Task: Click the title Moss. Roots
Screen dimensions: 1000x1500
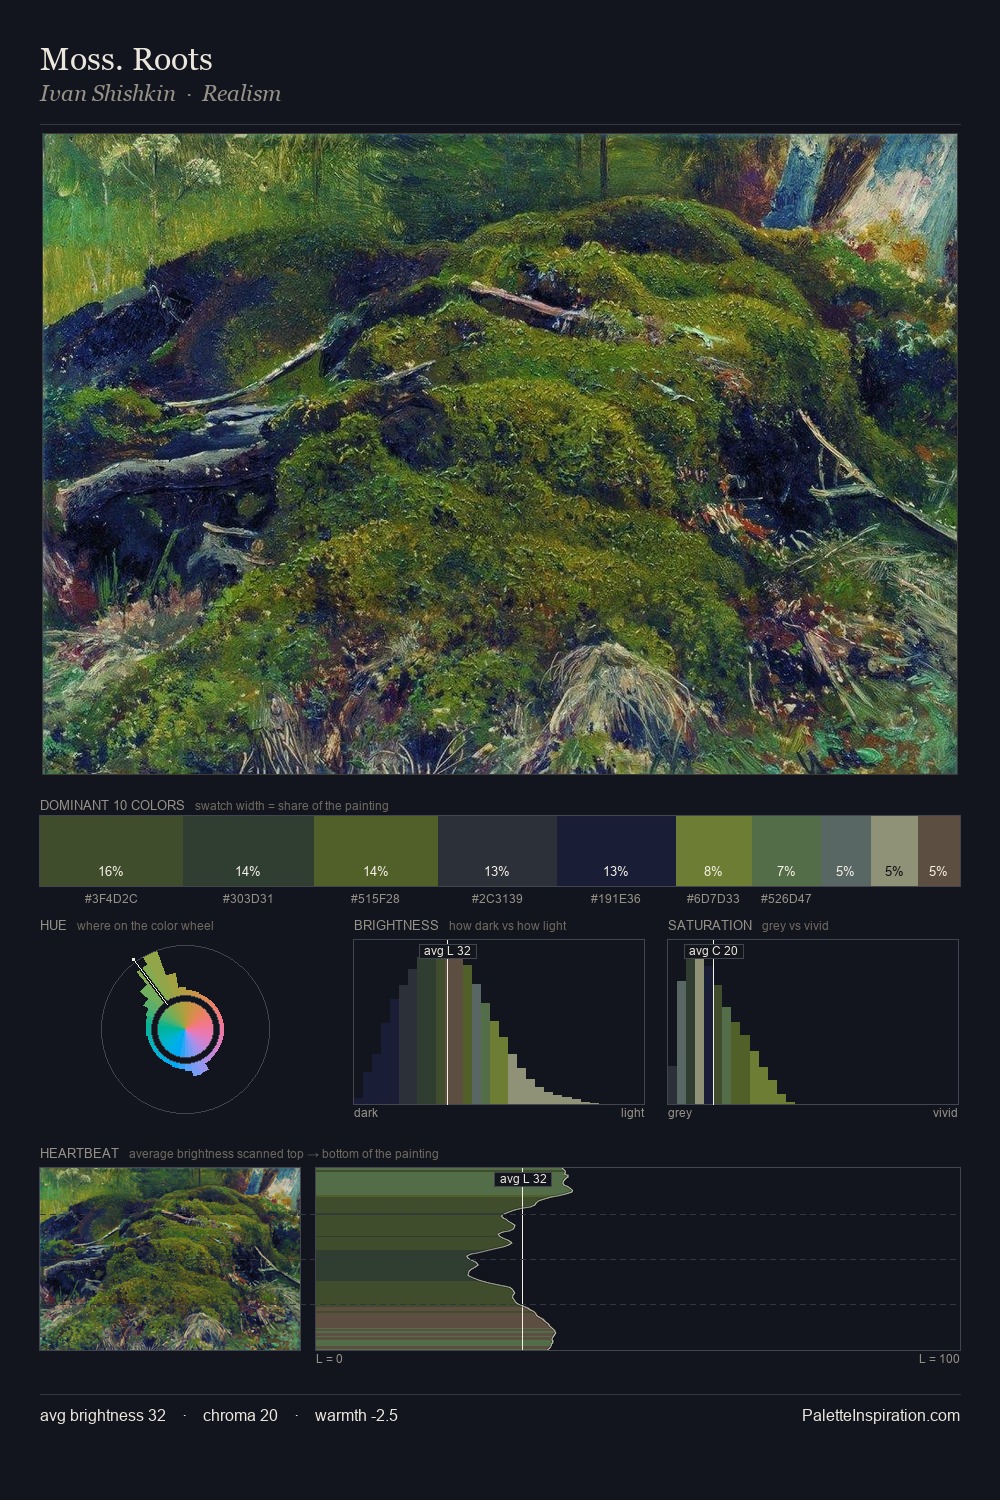Action: (126, 59)
